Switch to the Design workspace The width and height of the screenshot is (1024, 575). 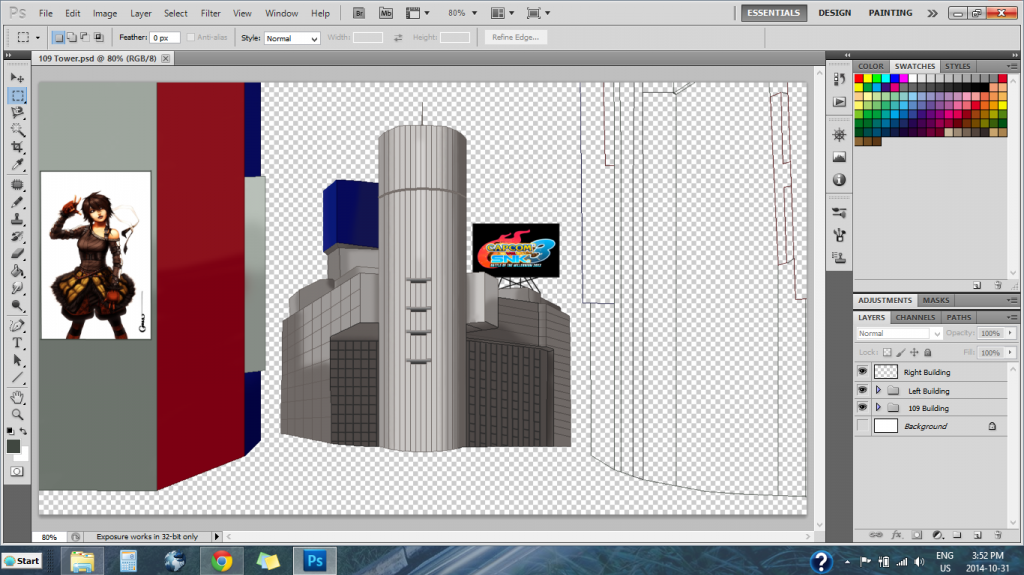[x=835, y=13]
